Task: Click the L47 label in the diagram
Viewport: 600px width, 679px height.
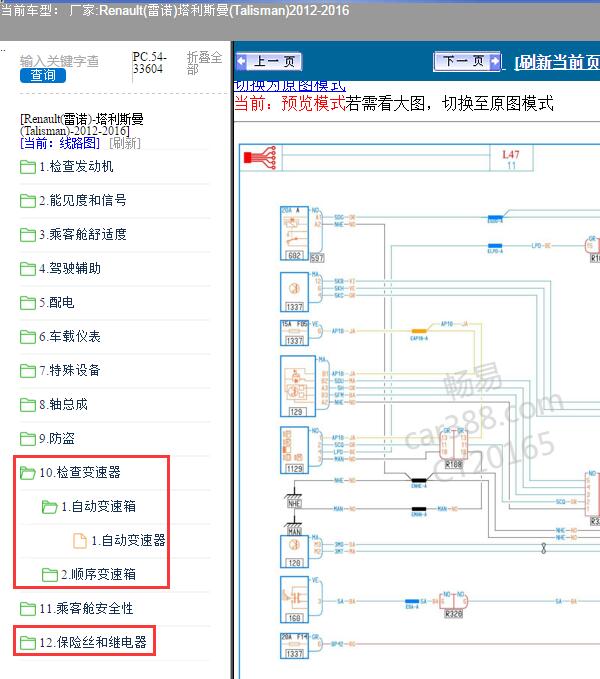Action: point(511,155)
